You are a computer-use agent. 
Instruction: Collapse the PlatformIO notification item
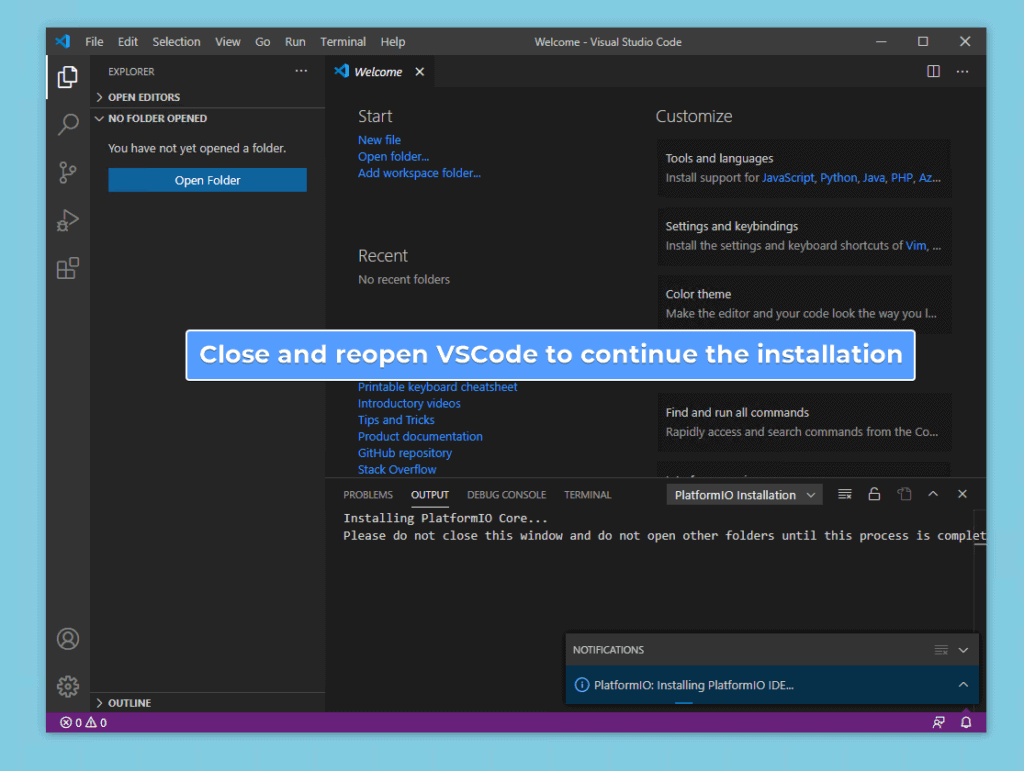(x=963, y=684)
